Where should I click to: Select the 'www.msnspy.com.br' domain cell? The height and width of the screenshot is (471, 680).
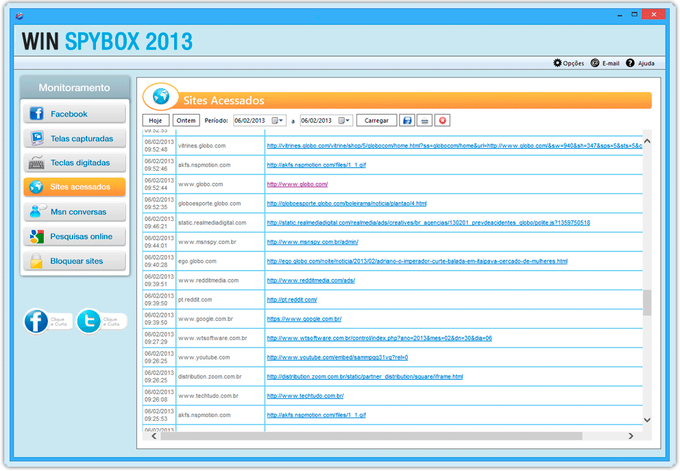(x=220, y=242)
